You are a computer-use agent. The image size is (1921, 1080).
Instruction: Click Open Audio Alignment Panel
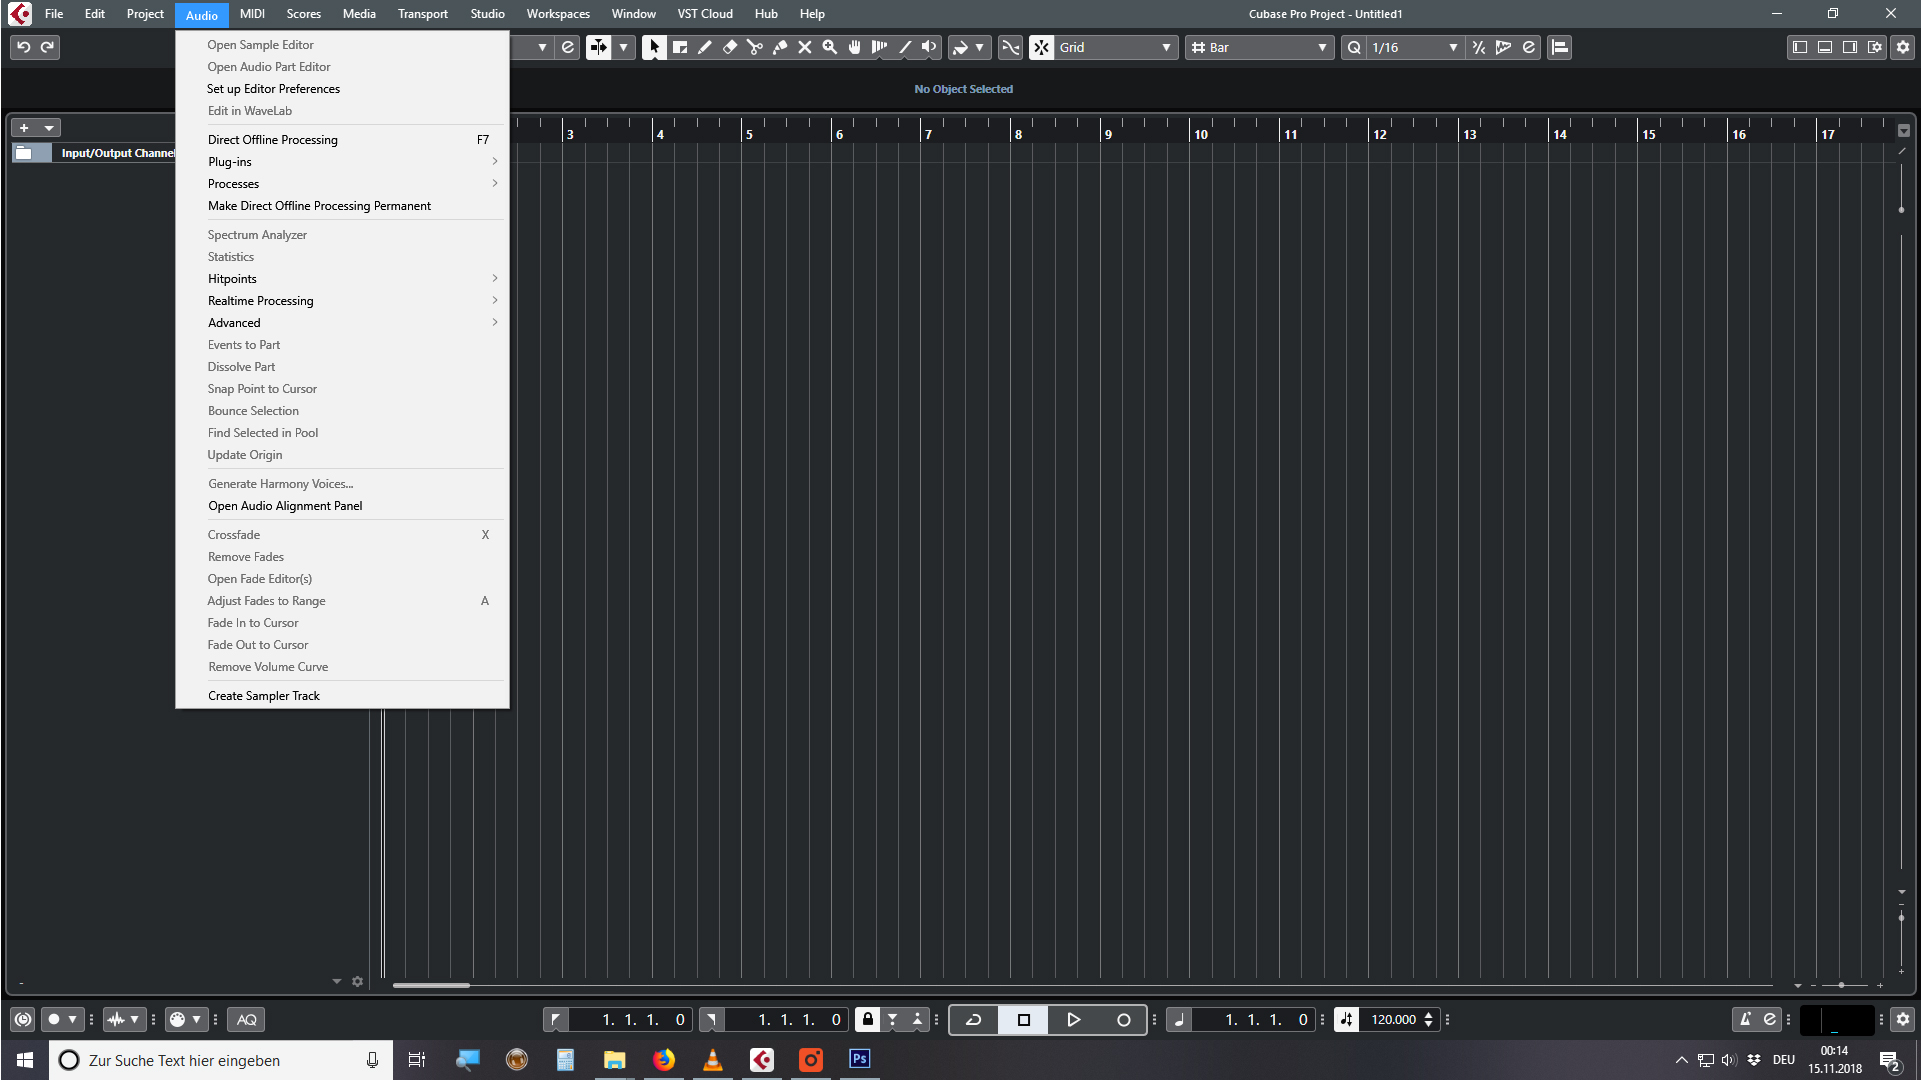(x=285, y=506)
